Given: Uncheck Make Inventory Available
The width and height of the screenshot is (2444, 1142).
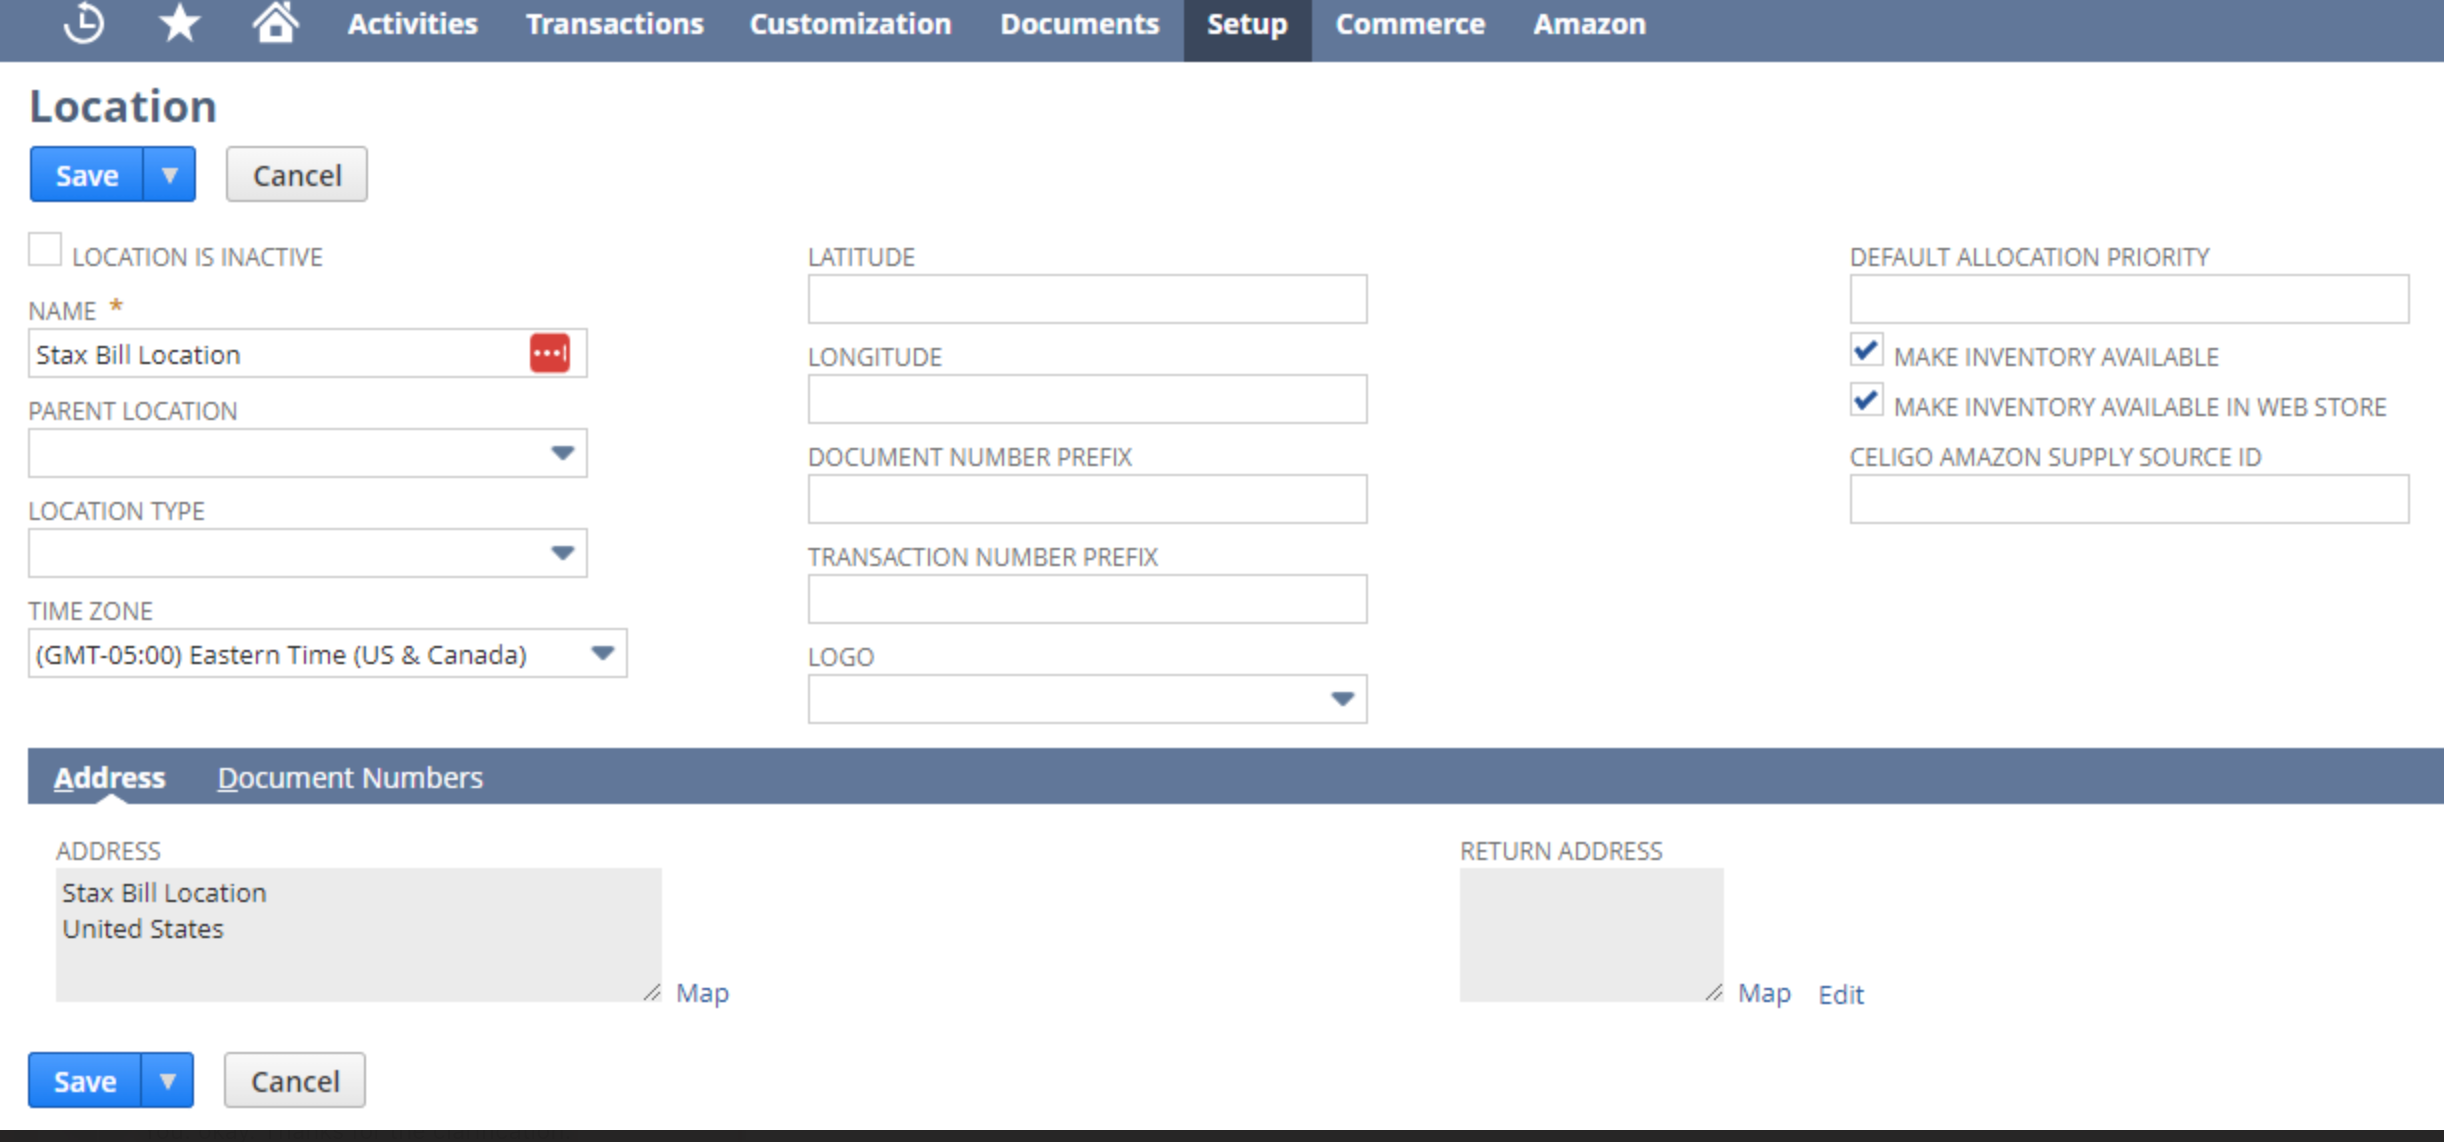Looking at the screenshot, I should click(1866, 350).
